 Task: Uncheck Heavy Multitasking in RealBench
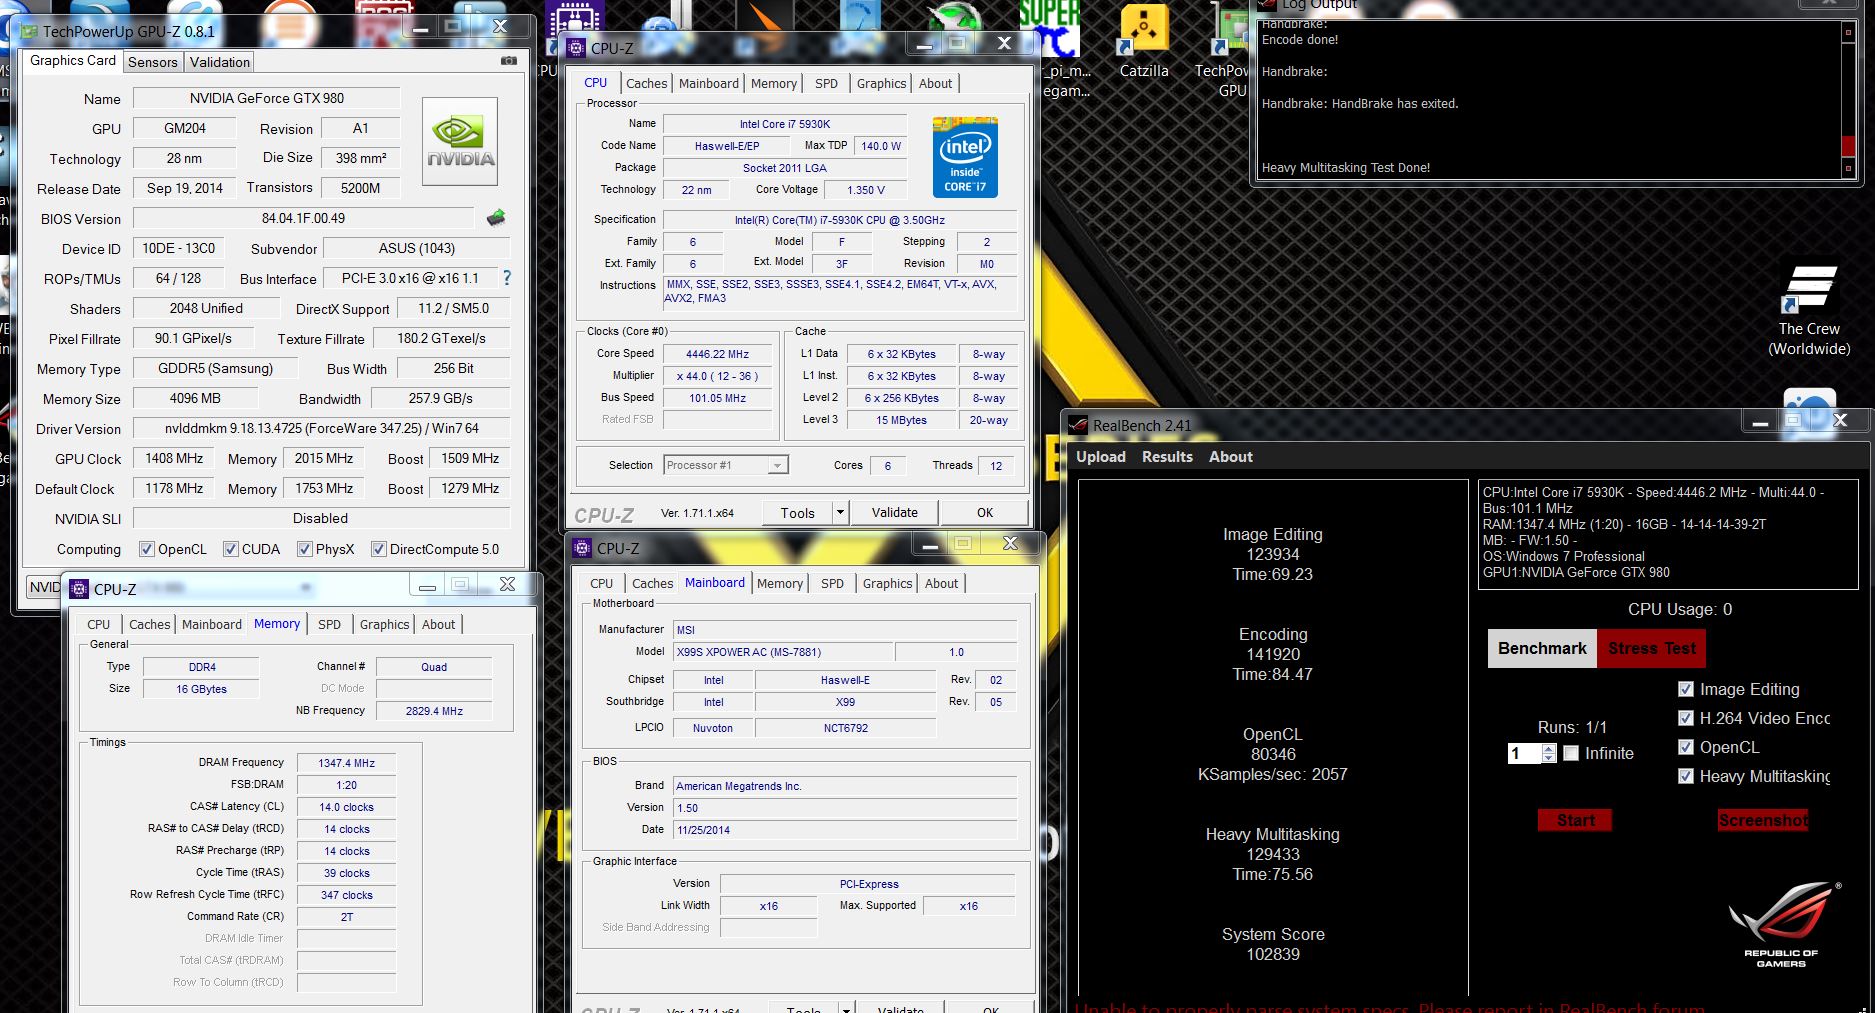[1686, 776]
